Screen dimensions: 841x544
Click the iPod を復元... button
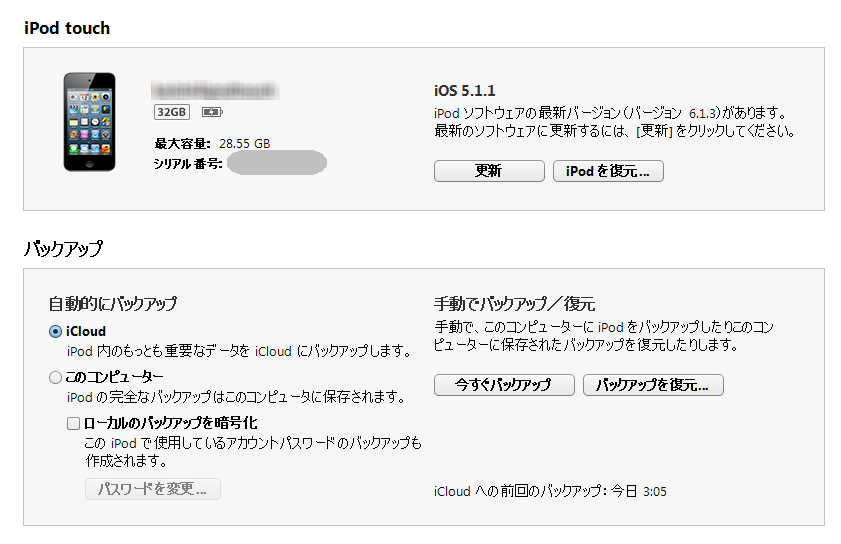point(608,171)
